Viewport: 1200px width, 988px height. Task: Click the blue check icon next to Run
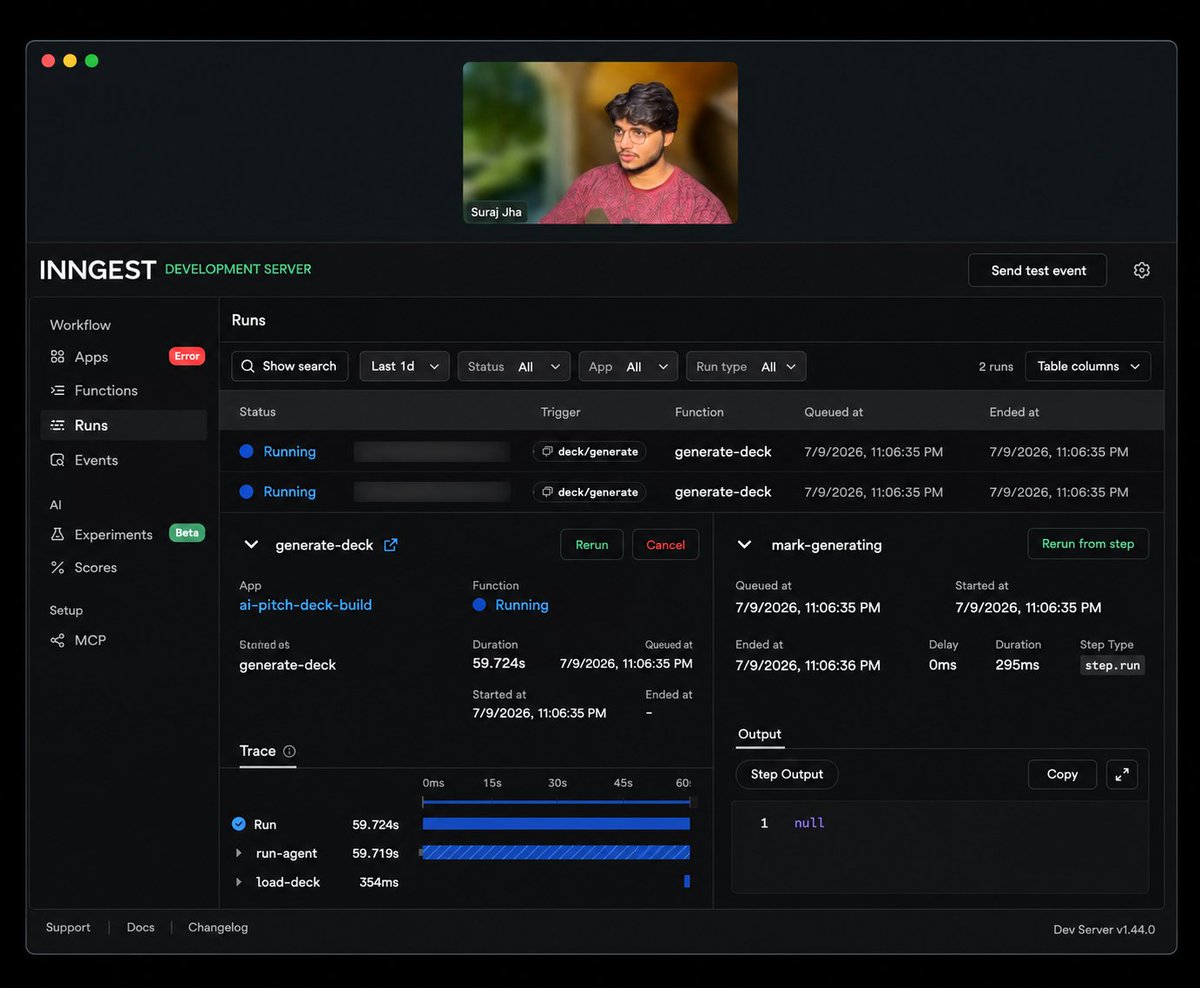[239, 824]
